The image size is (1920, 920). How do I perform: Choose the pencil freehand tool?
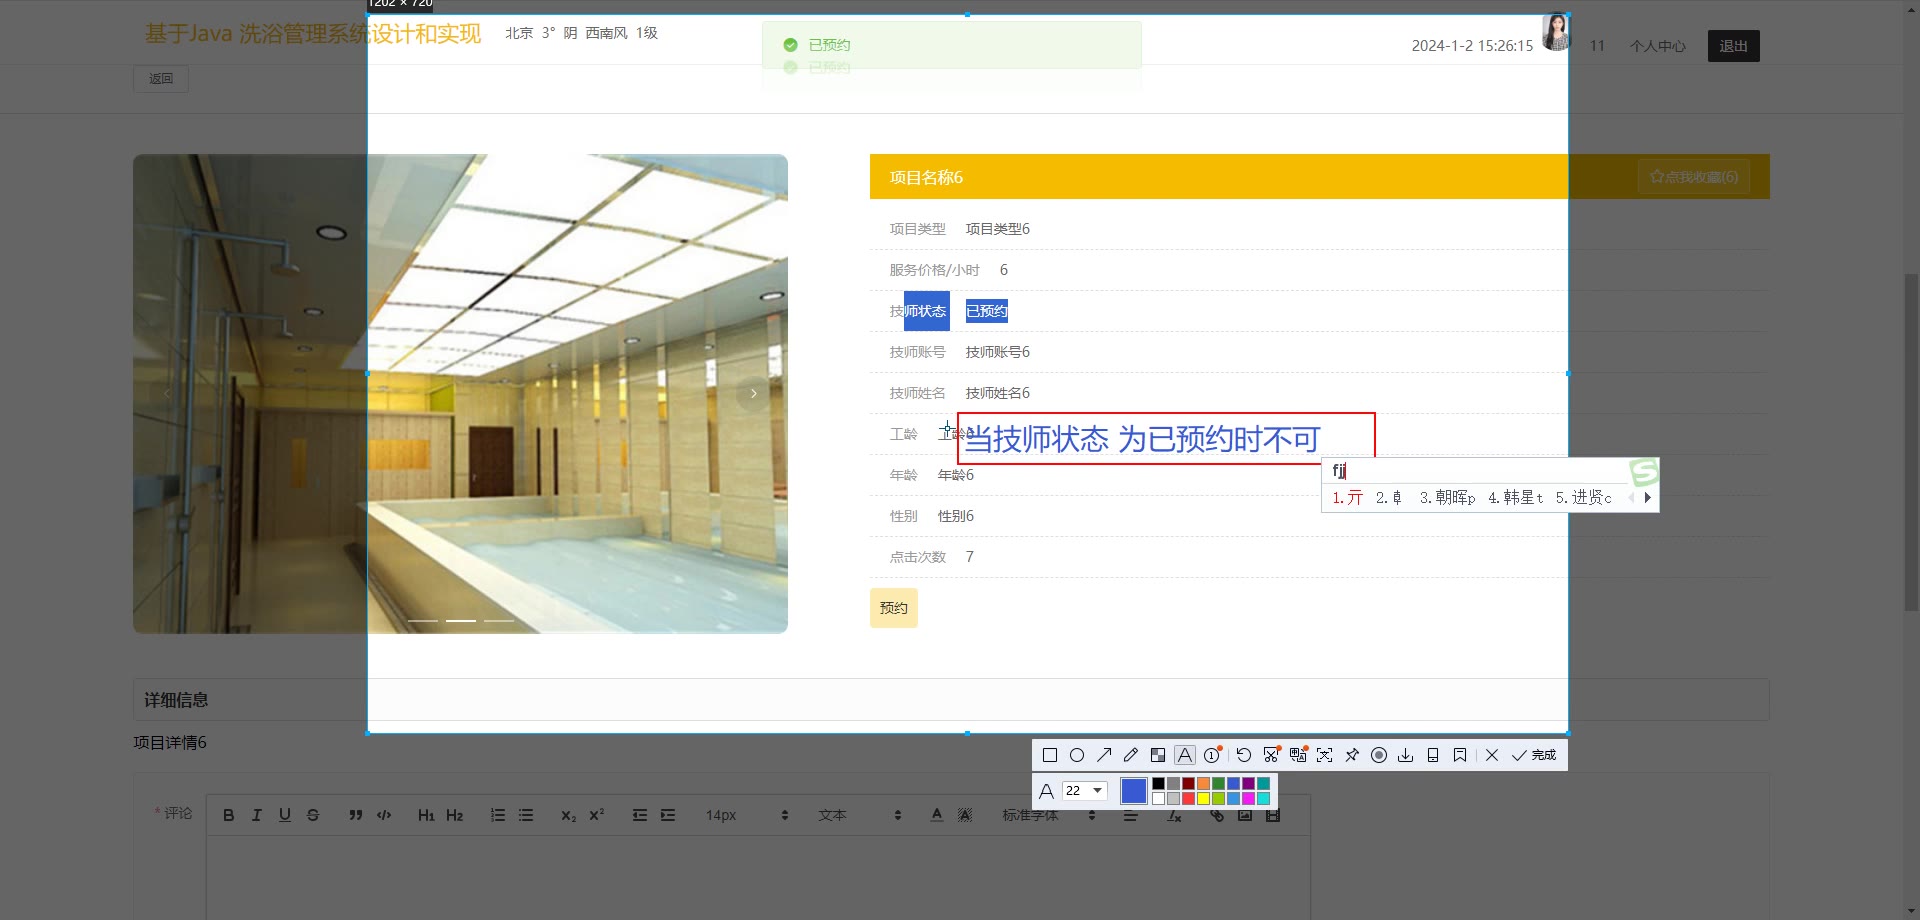[x=1131, y=755]
